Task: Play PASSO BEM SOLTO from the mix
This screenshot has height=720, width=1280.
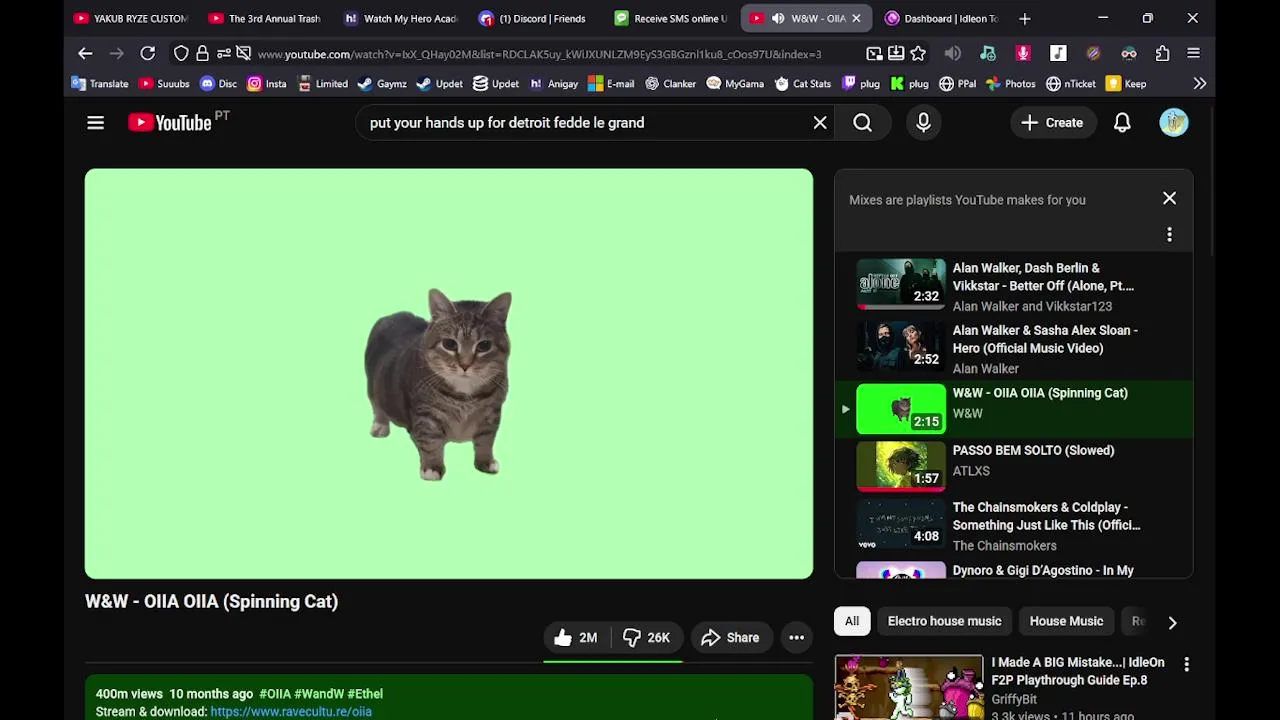Action: tap(1014, 466)
